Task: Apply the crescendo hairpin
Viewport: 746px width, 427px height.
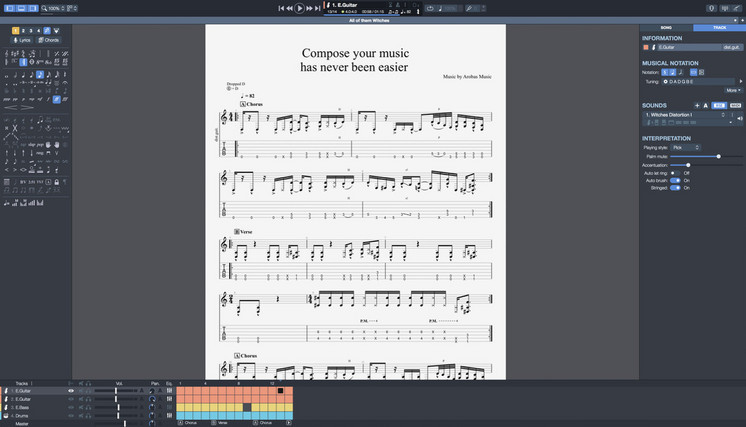Action: tap(11, 107)
